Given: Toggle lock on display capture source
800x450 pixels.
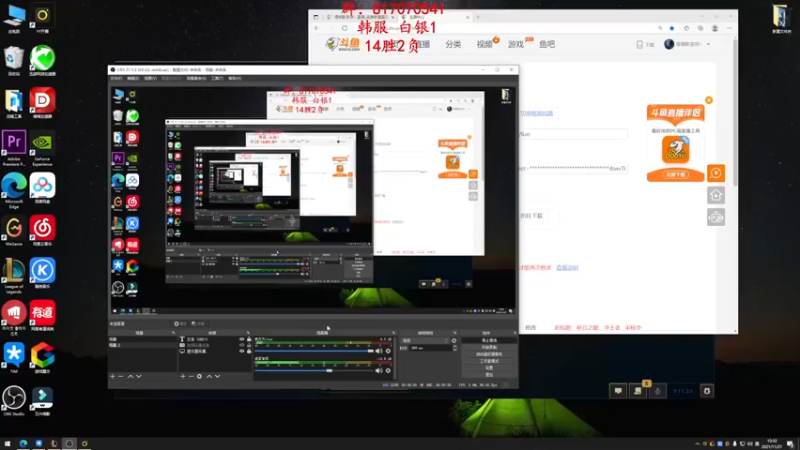Looking at the screenshot, I should click(x=249, y=351).
